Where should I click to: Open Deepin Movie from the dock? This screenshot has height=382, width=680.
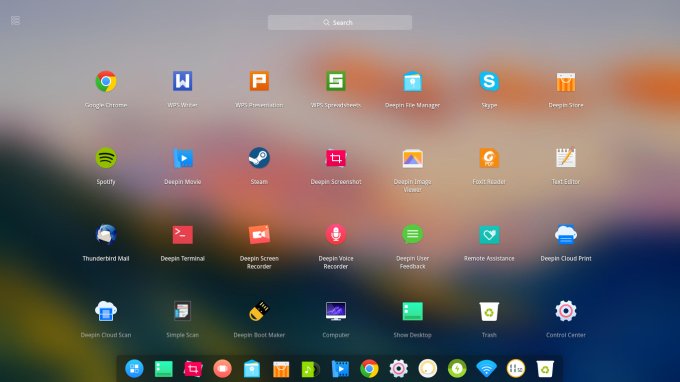tap(340, 369)
